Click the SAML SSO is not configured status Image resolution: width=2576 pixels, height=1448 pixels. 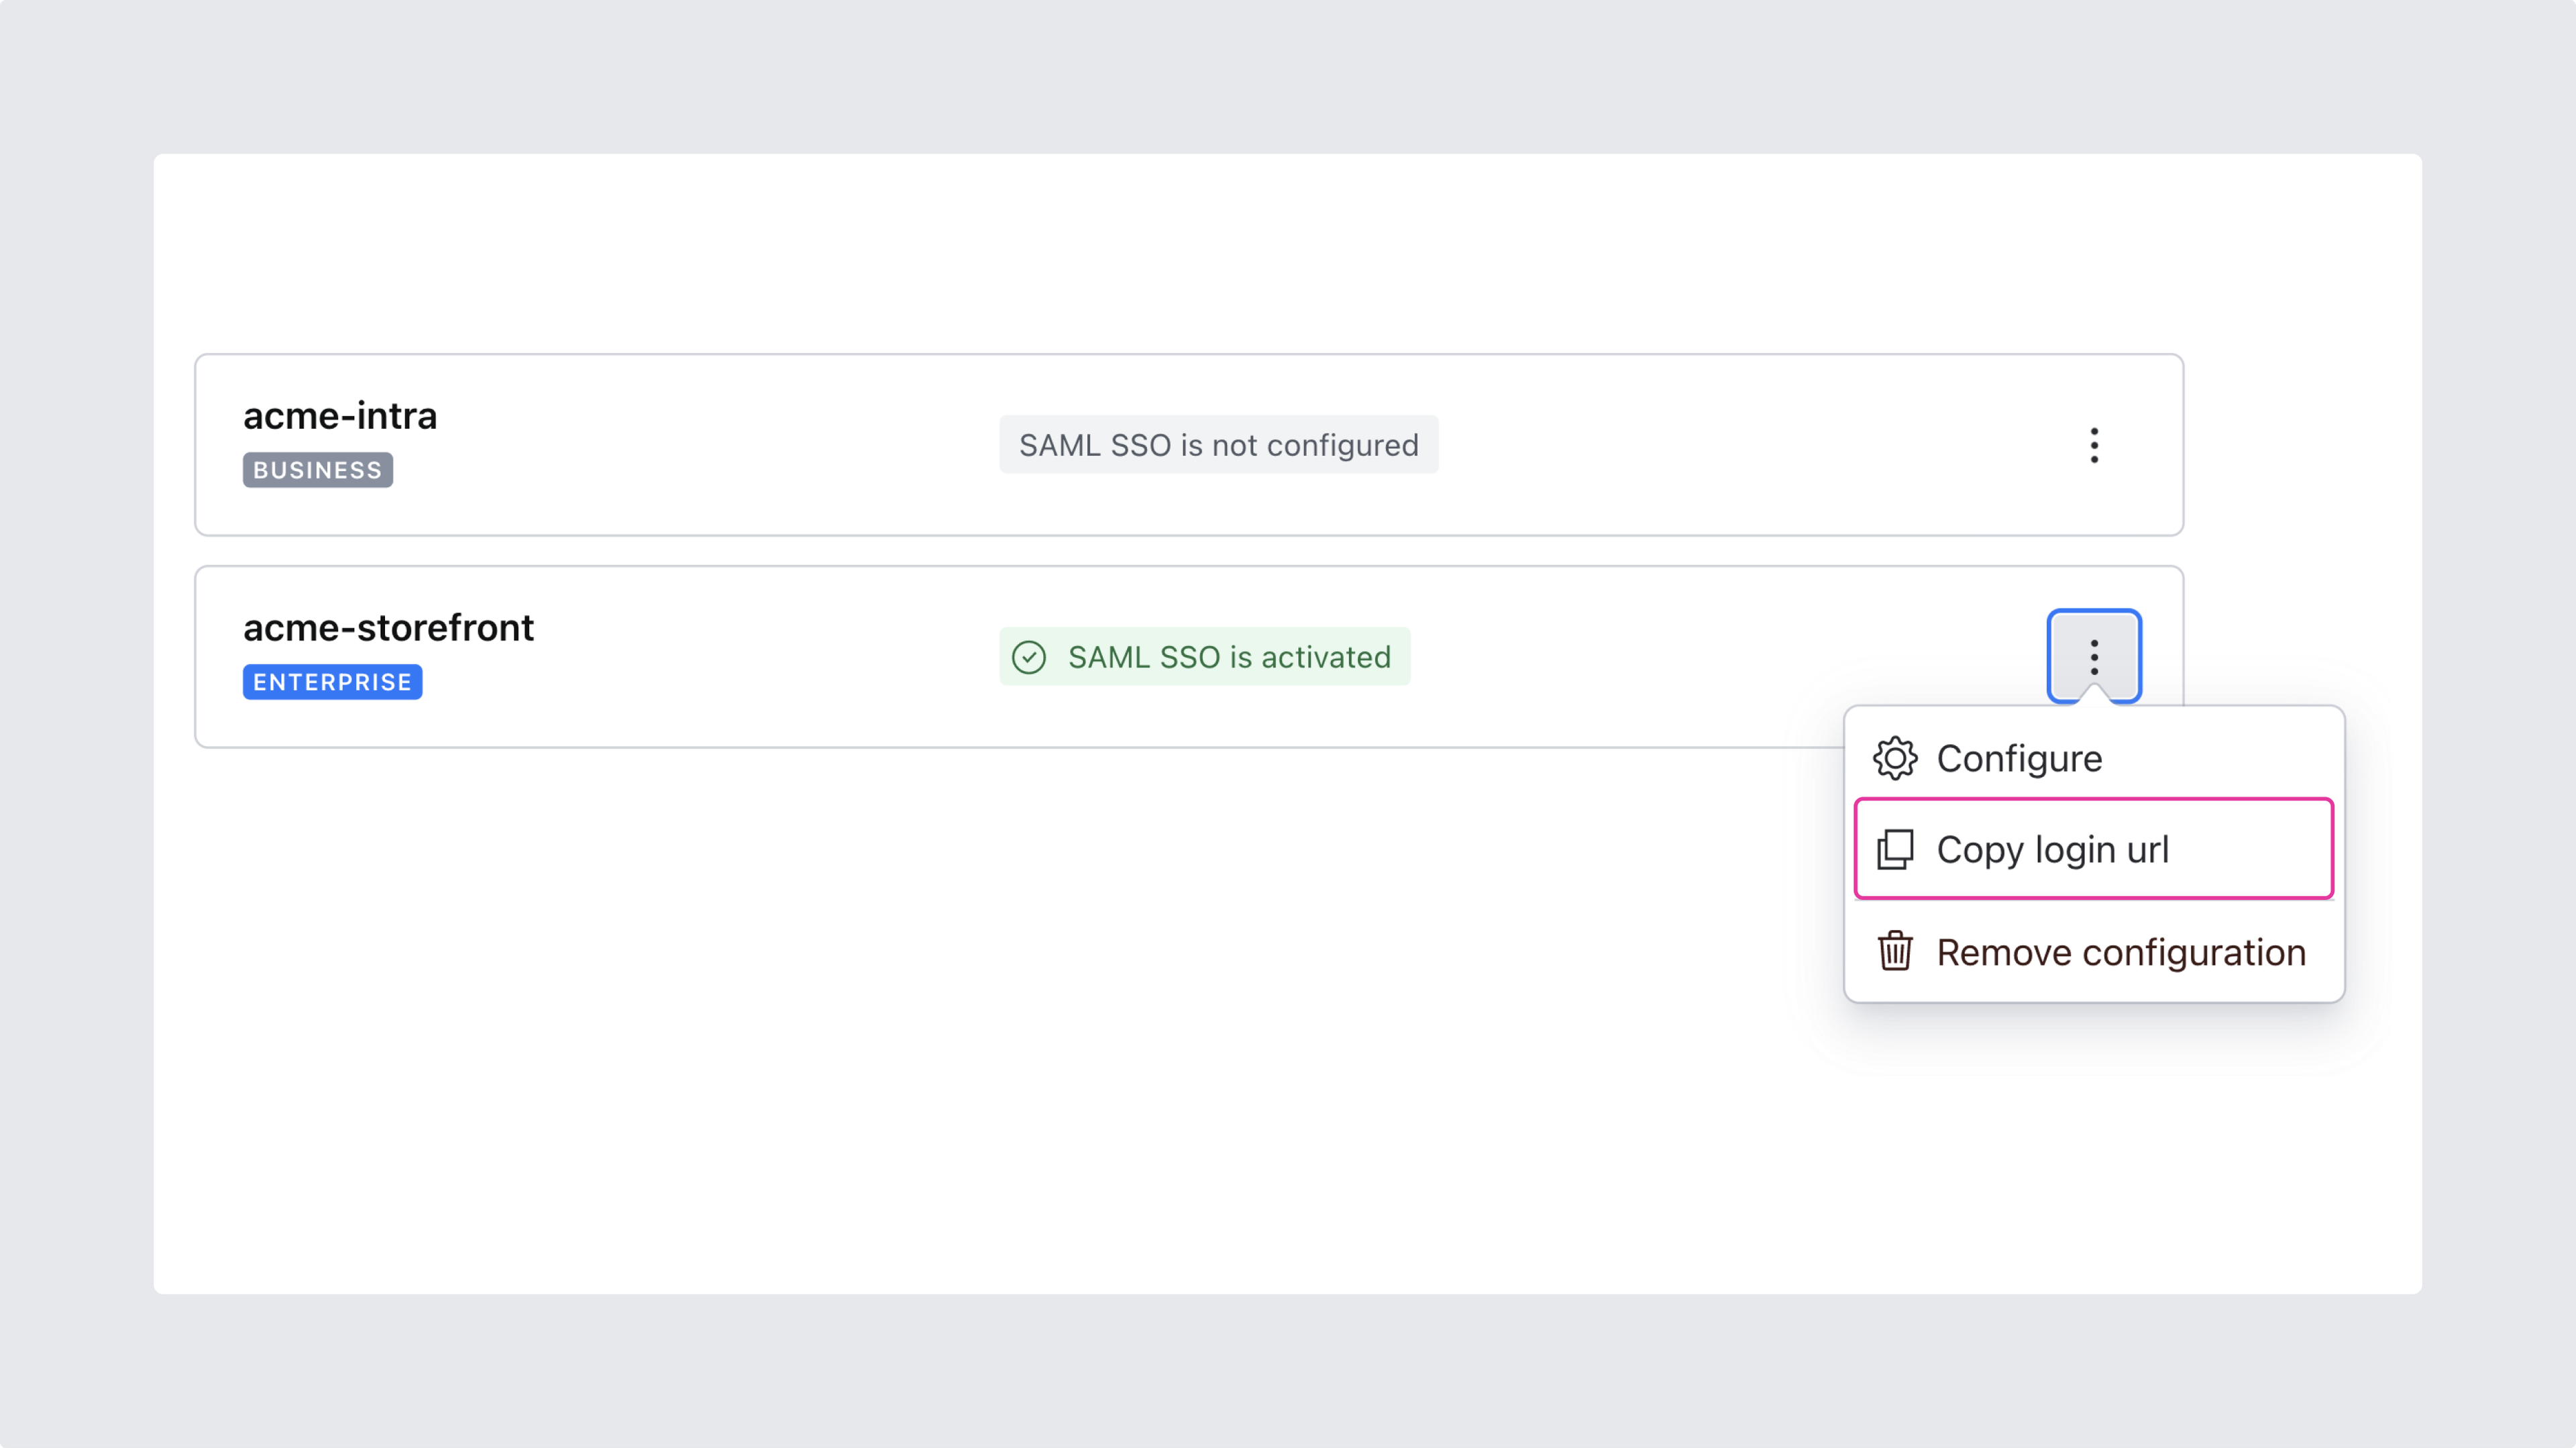[1218, 445]
